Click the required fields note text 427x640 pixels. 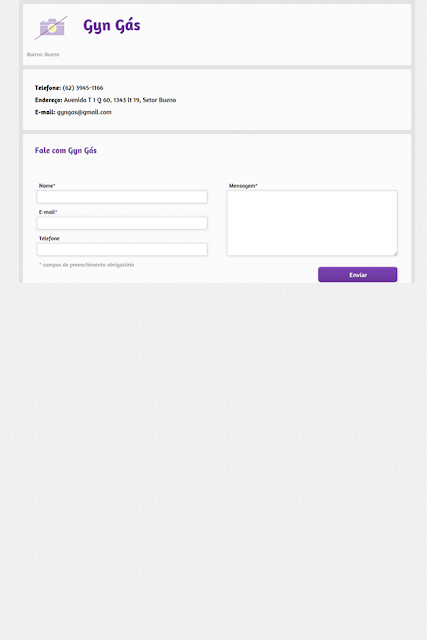[x=87, y=265]
